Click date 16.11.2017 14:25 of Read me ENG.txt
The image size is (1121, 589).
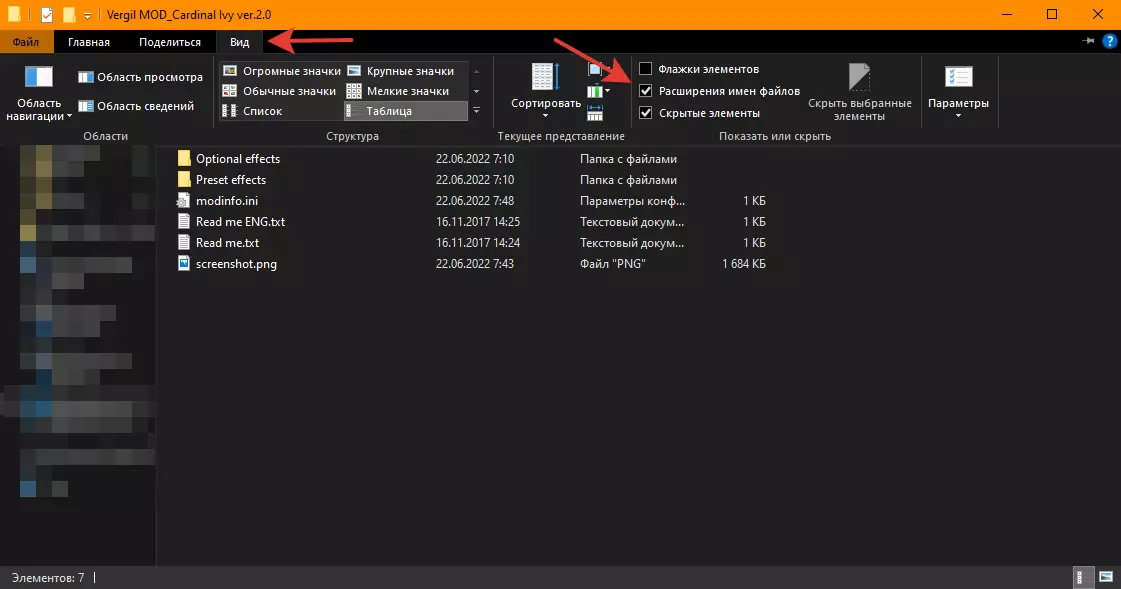click(x=478, y=222)
